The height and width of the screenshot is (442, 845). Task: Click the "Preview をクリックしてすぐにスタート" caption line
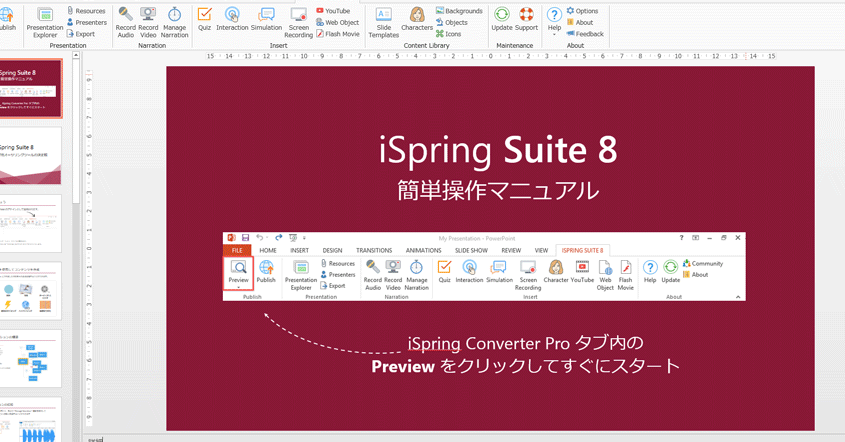[525, 367]
